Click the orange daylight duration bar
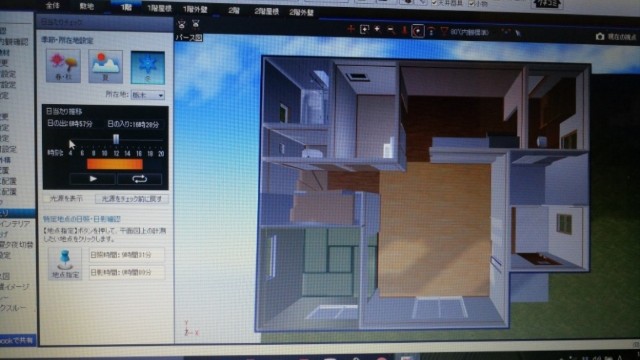The image size is (640, 360). (115, 164)
